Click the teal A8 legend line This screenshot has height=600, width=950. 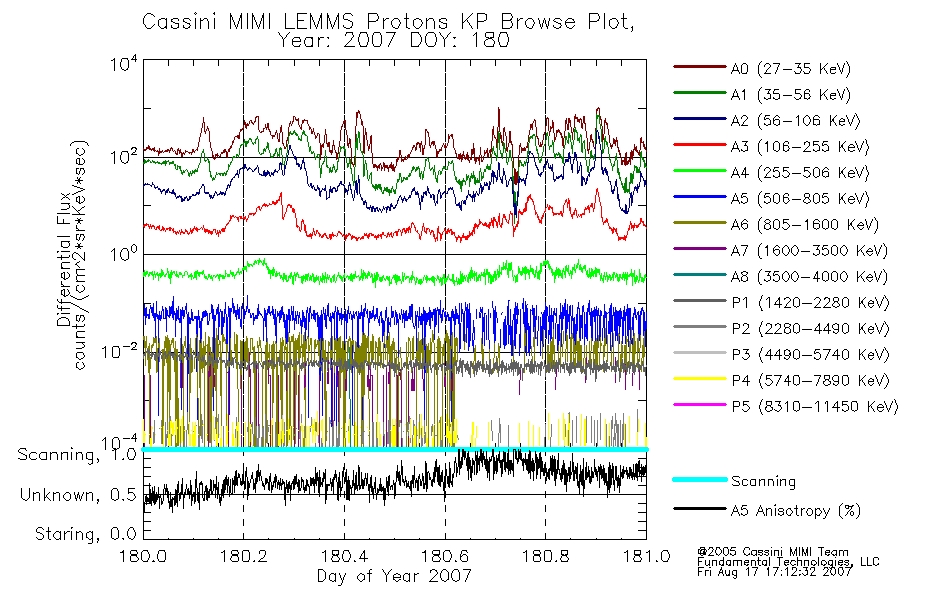point(700,275)
